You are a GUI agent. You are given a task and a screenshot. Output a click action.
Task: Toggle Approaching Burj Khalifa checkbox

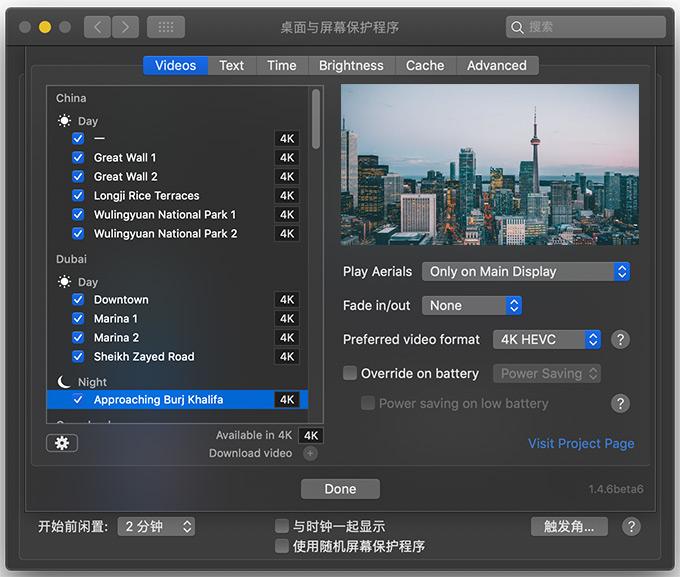78,399
